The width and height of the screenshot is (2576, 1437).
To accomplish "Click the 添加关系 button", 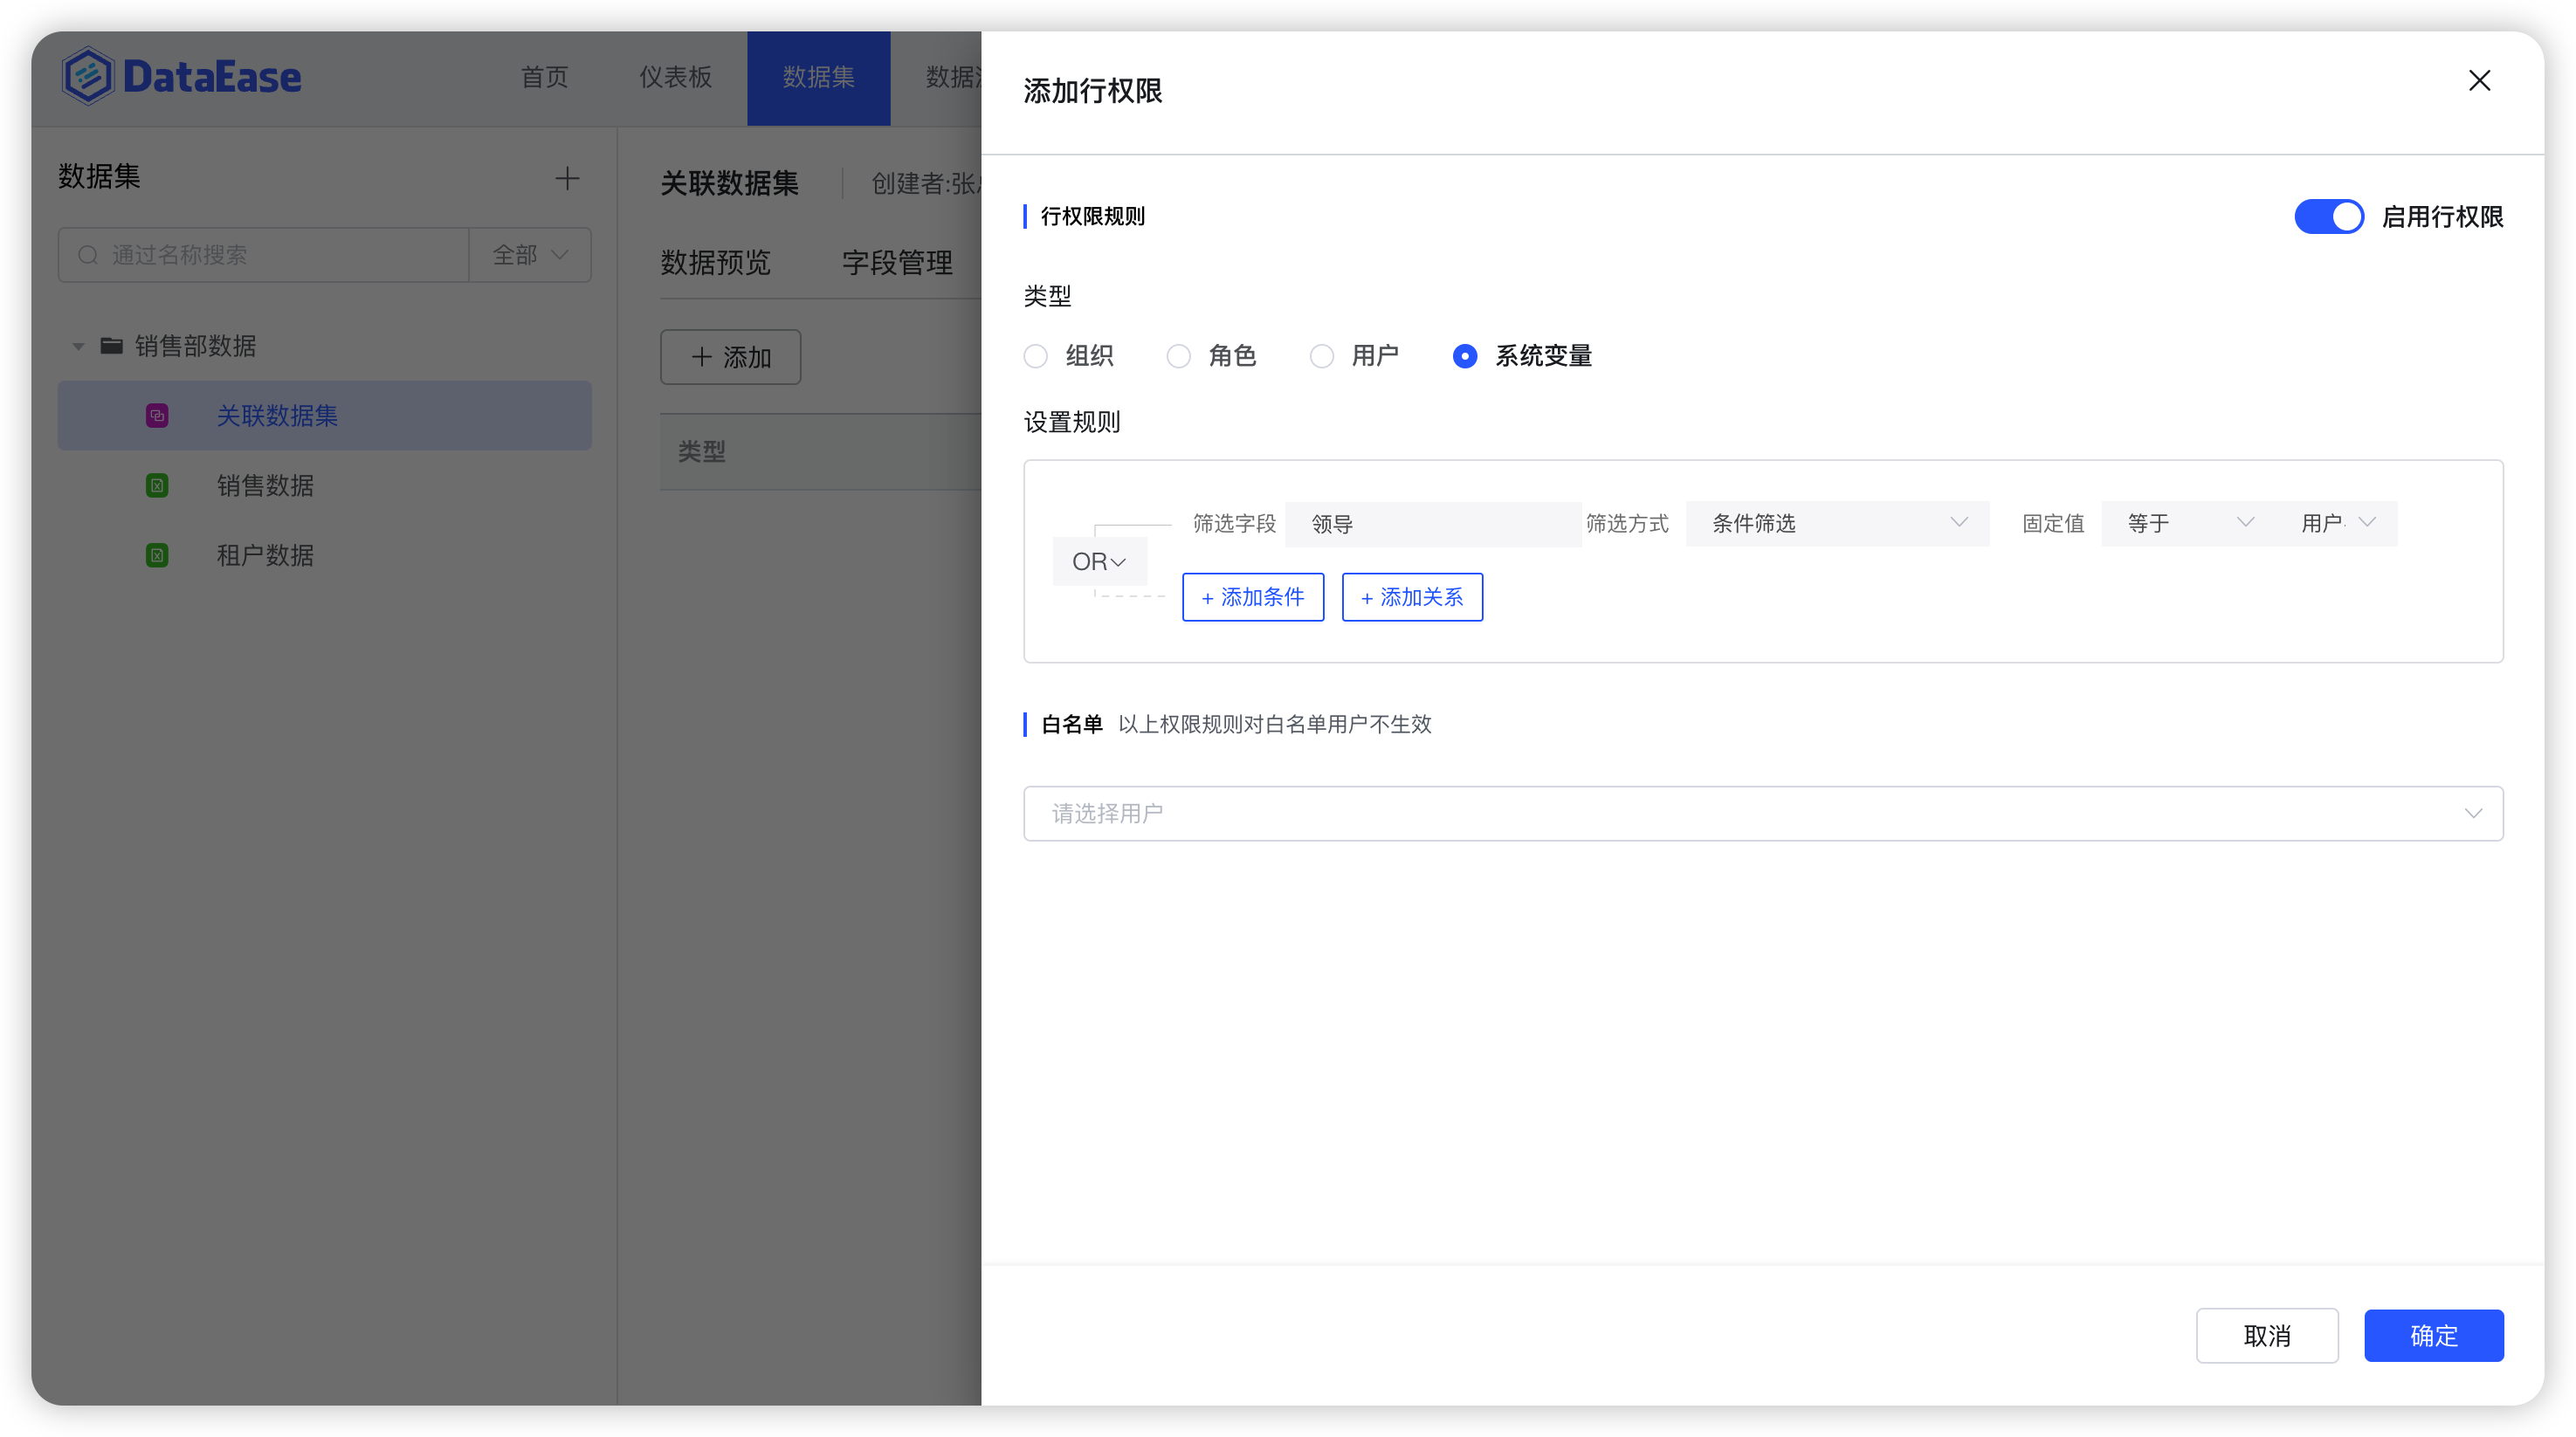I will [1412, 597].
